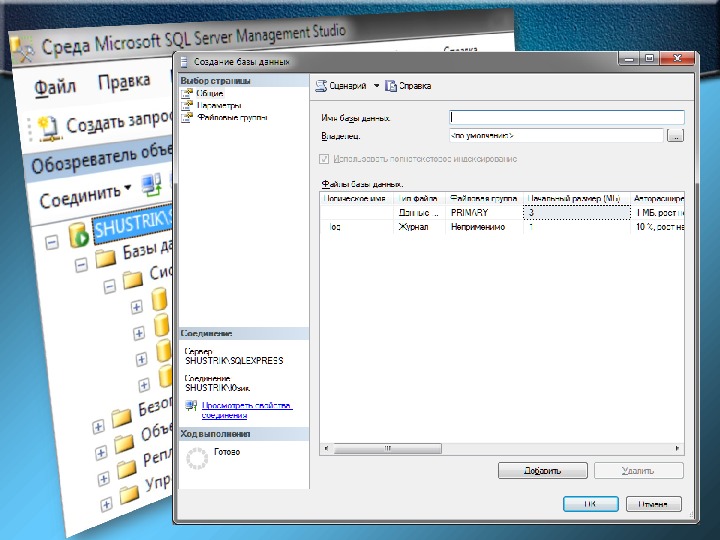Open the Сценарий dropdown arrow

pos(376,86)
